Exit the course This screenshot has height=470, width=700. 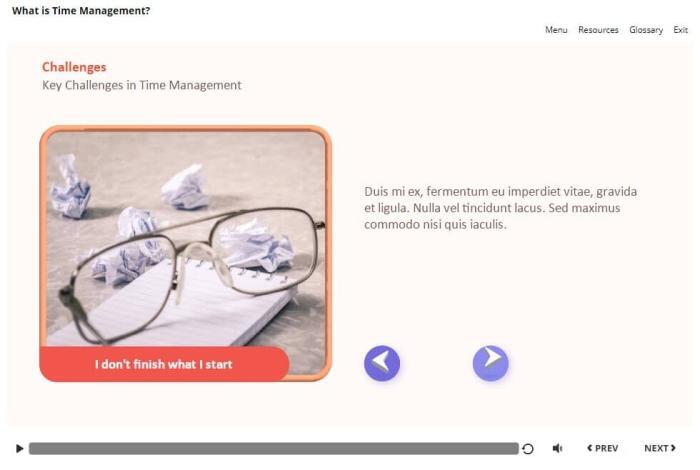tap(680, 30)
